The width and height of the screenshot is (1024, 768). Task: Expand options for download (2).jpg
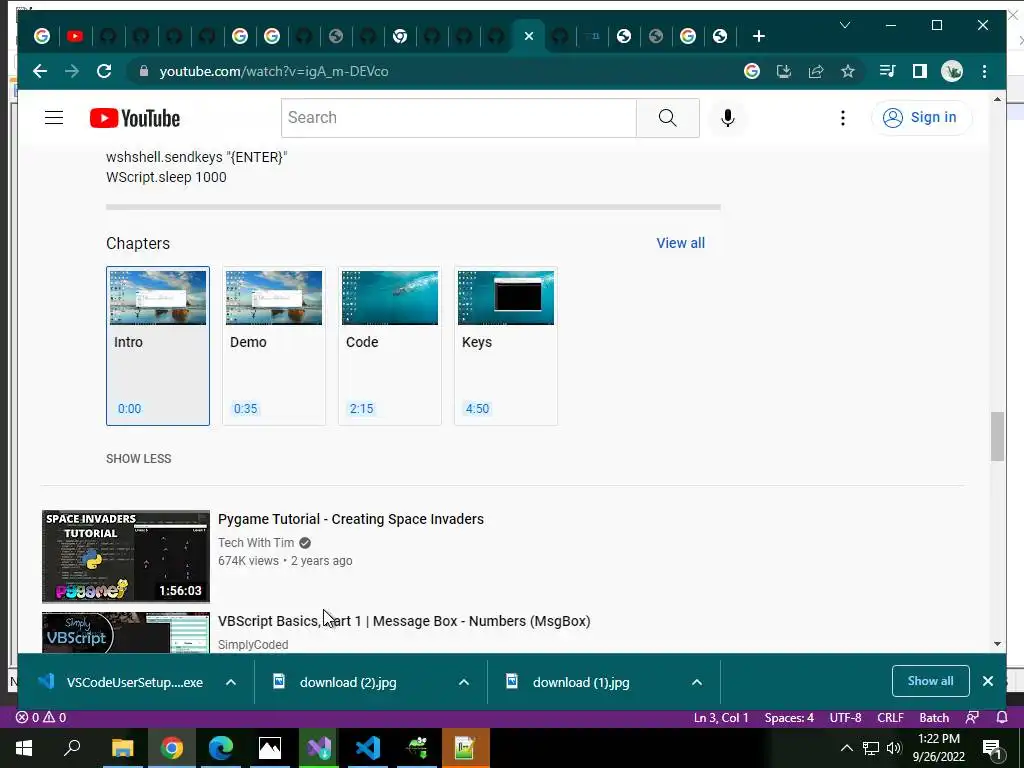(x=464, y=682)
